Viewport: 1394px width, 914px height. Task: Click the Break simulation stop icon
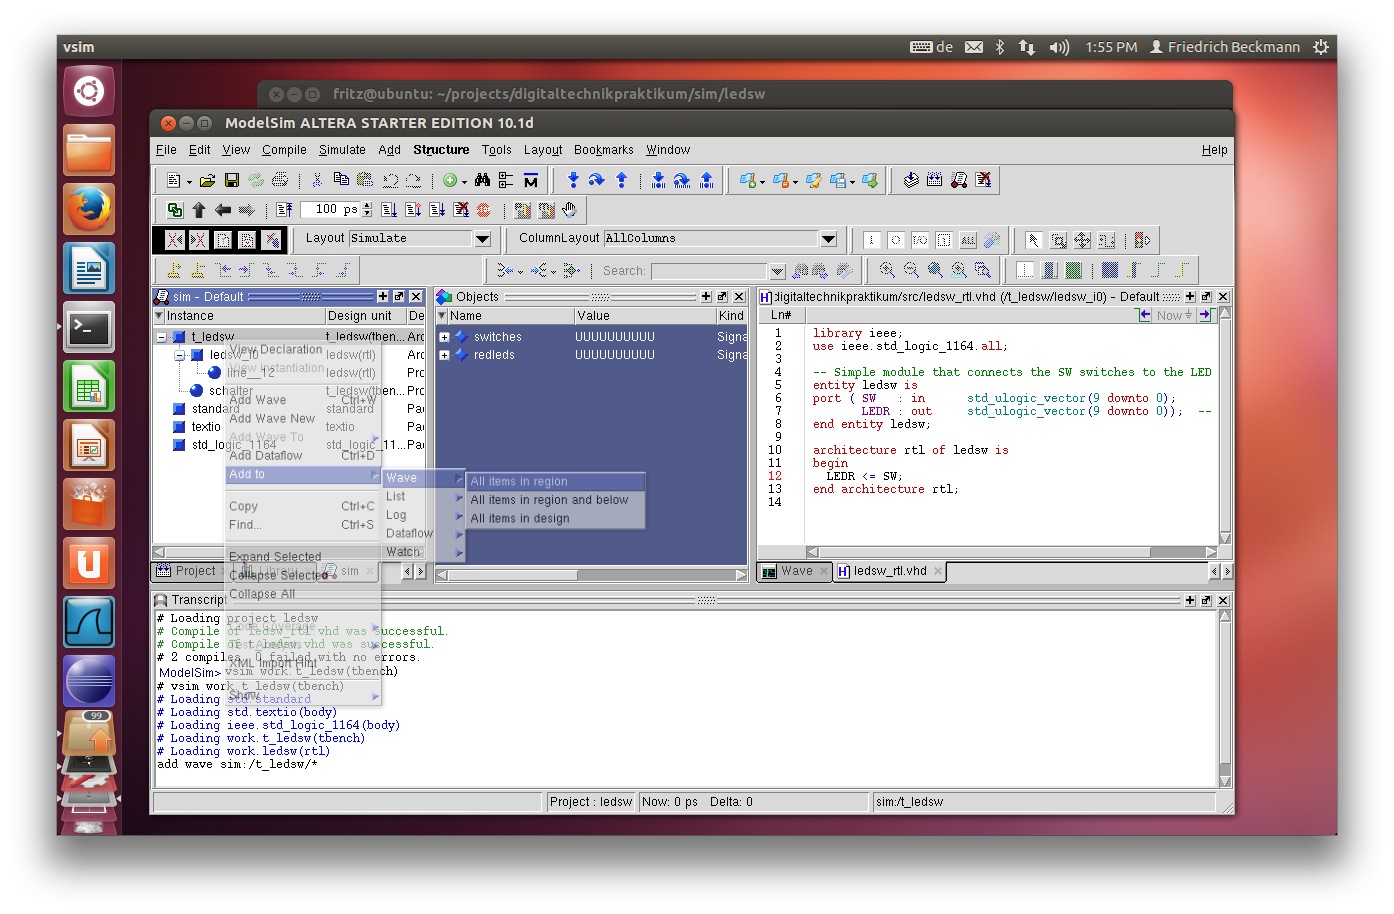pos(483,210)
